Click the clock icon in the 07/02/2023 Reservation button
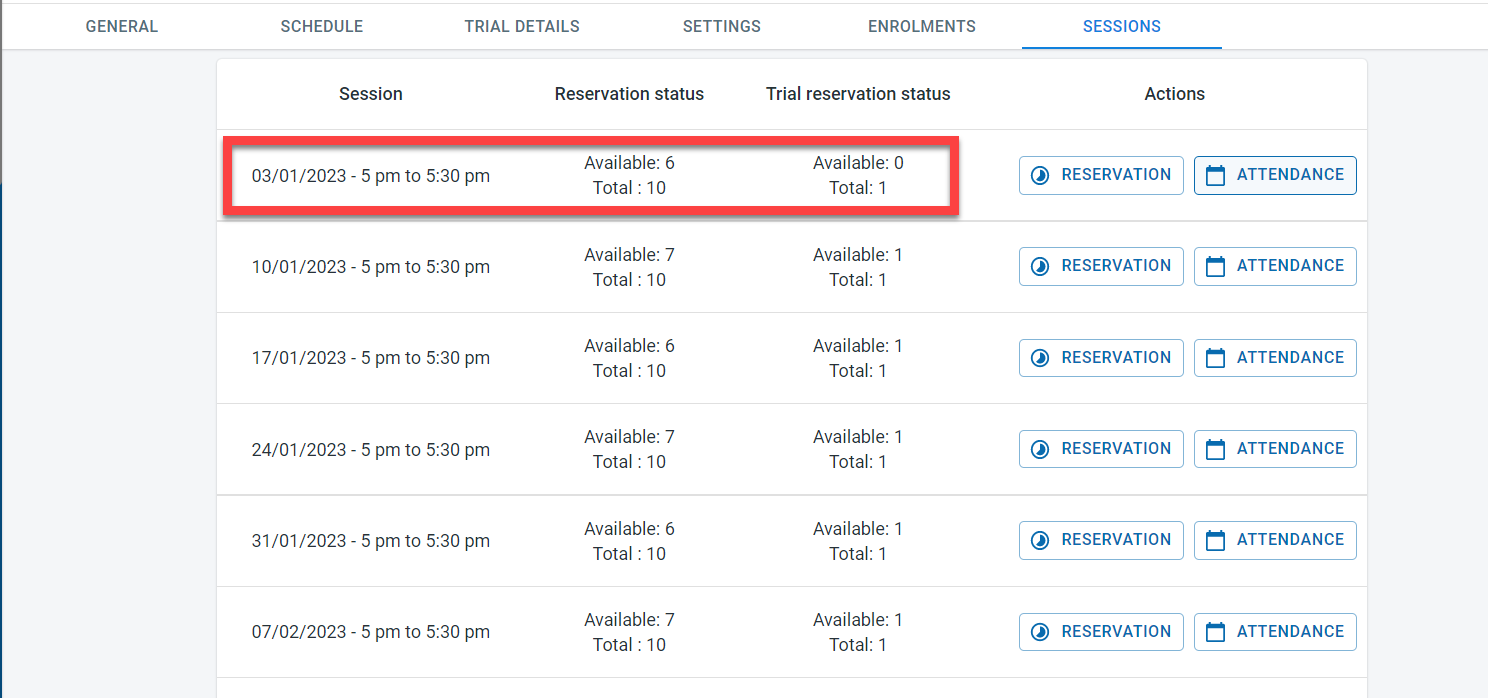The image size is (1488, 698). tap(1040, 632)
